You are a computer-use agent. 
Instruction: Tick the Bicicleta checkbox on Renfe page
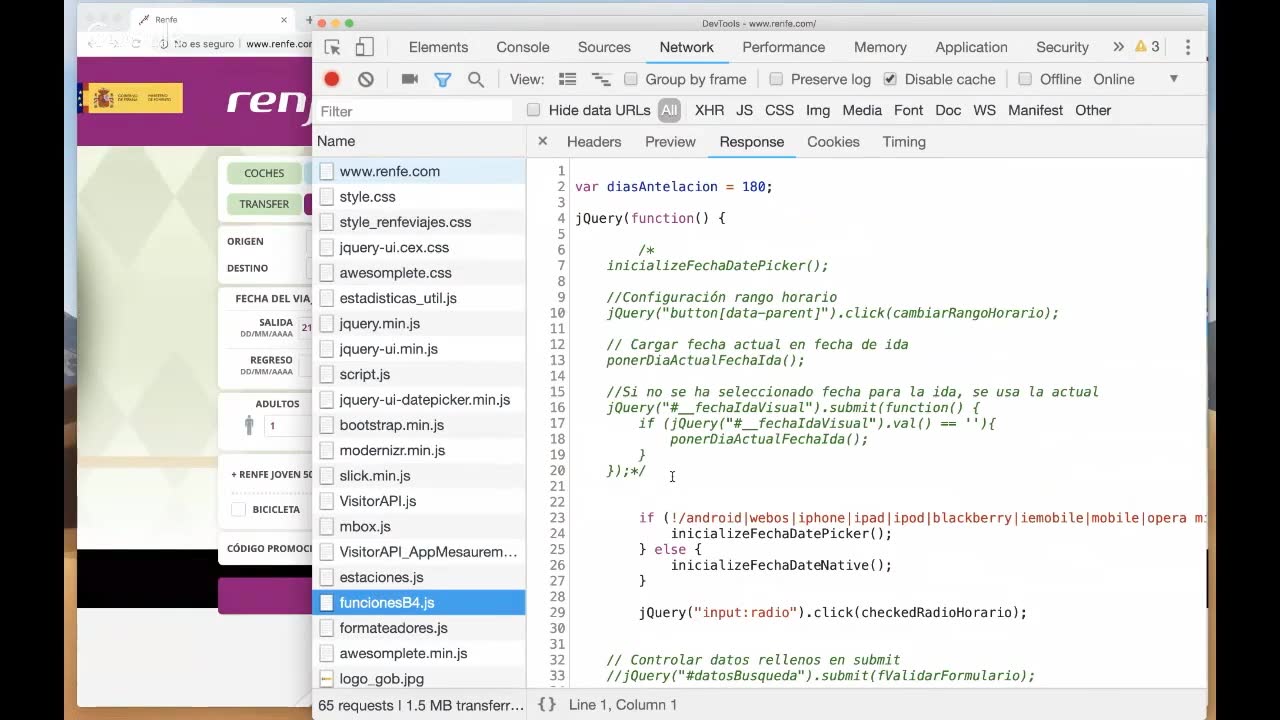point(238,510)
